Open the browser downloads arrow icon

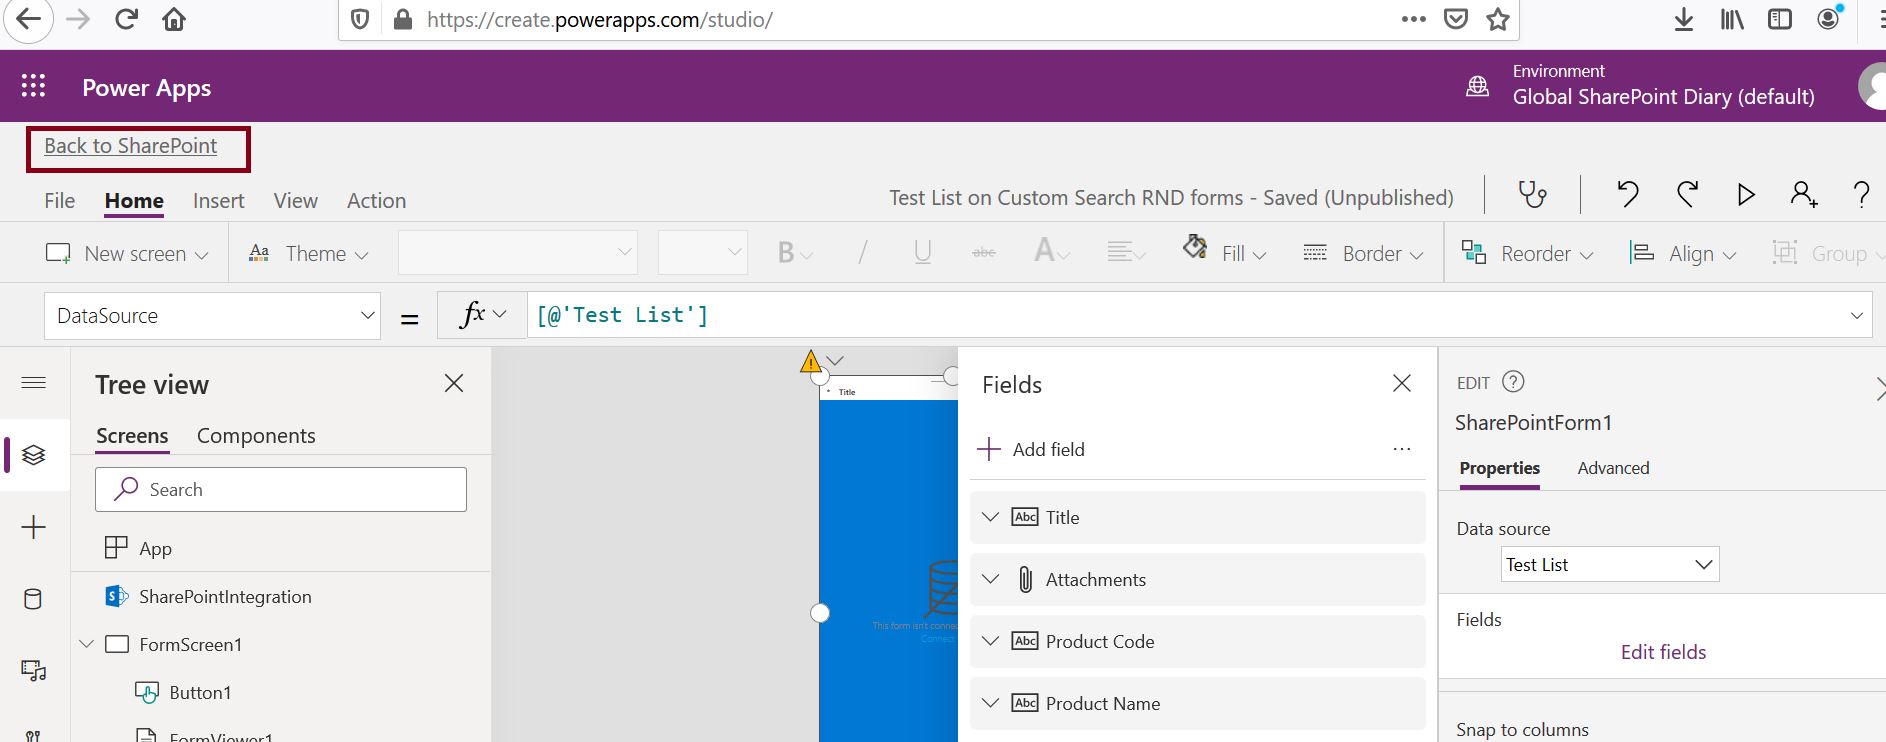point(1684,19)
